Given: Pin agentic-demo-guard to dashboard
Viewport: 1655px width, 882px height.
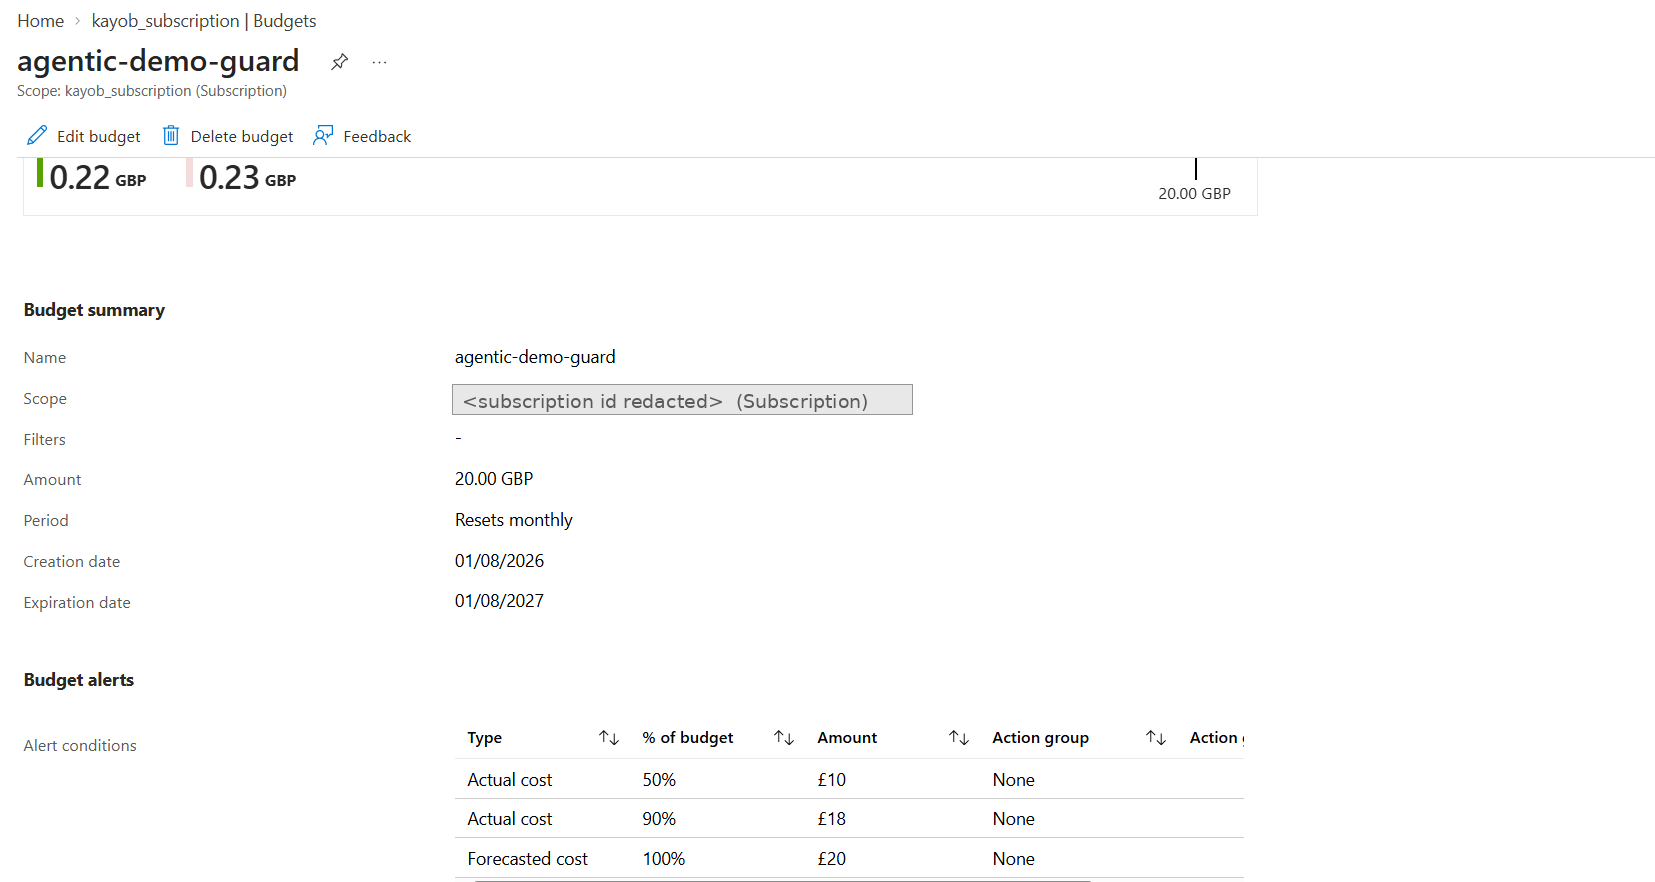Looking at the screenshot, I should tap(340, 62).
